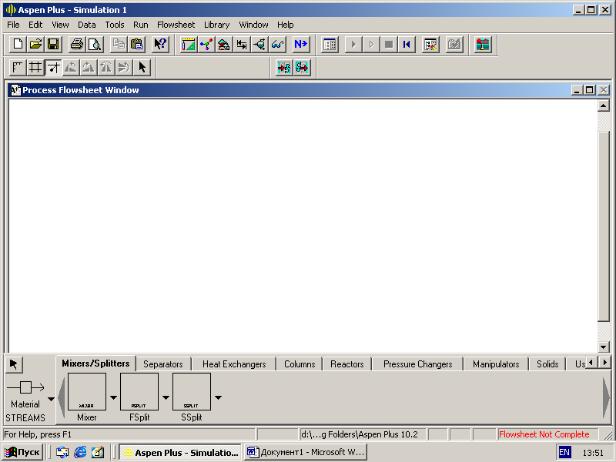
Task: Open the Run Control Panel icon
Action: [330, 44]
